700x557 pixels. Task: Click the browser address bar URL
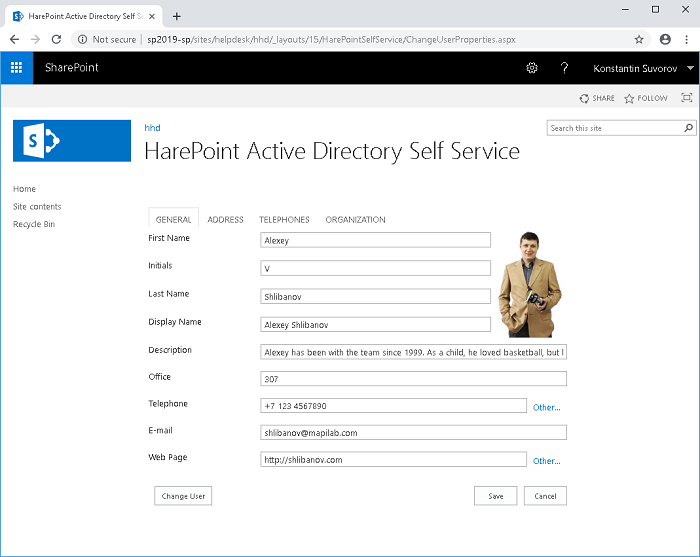331,39
